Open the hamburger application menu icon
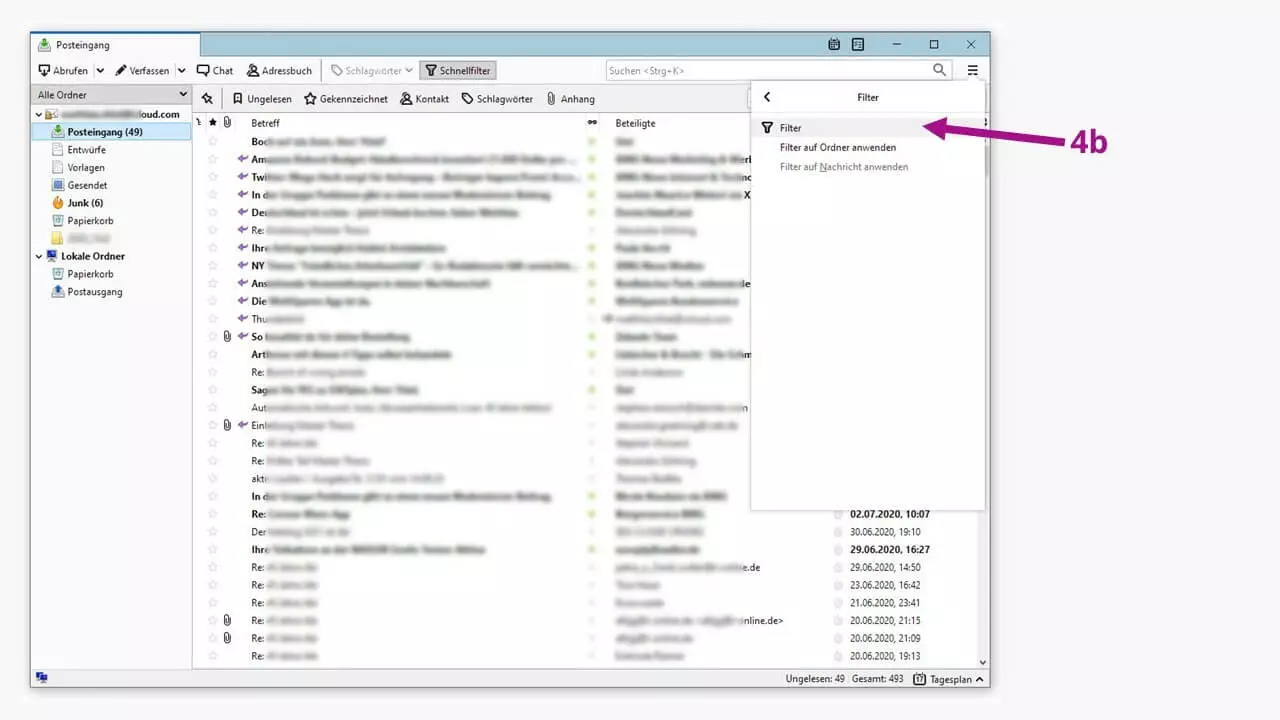The height and width of the screenshot is (720, 1280). pyautogui.click(x=972, y=70)
